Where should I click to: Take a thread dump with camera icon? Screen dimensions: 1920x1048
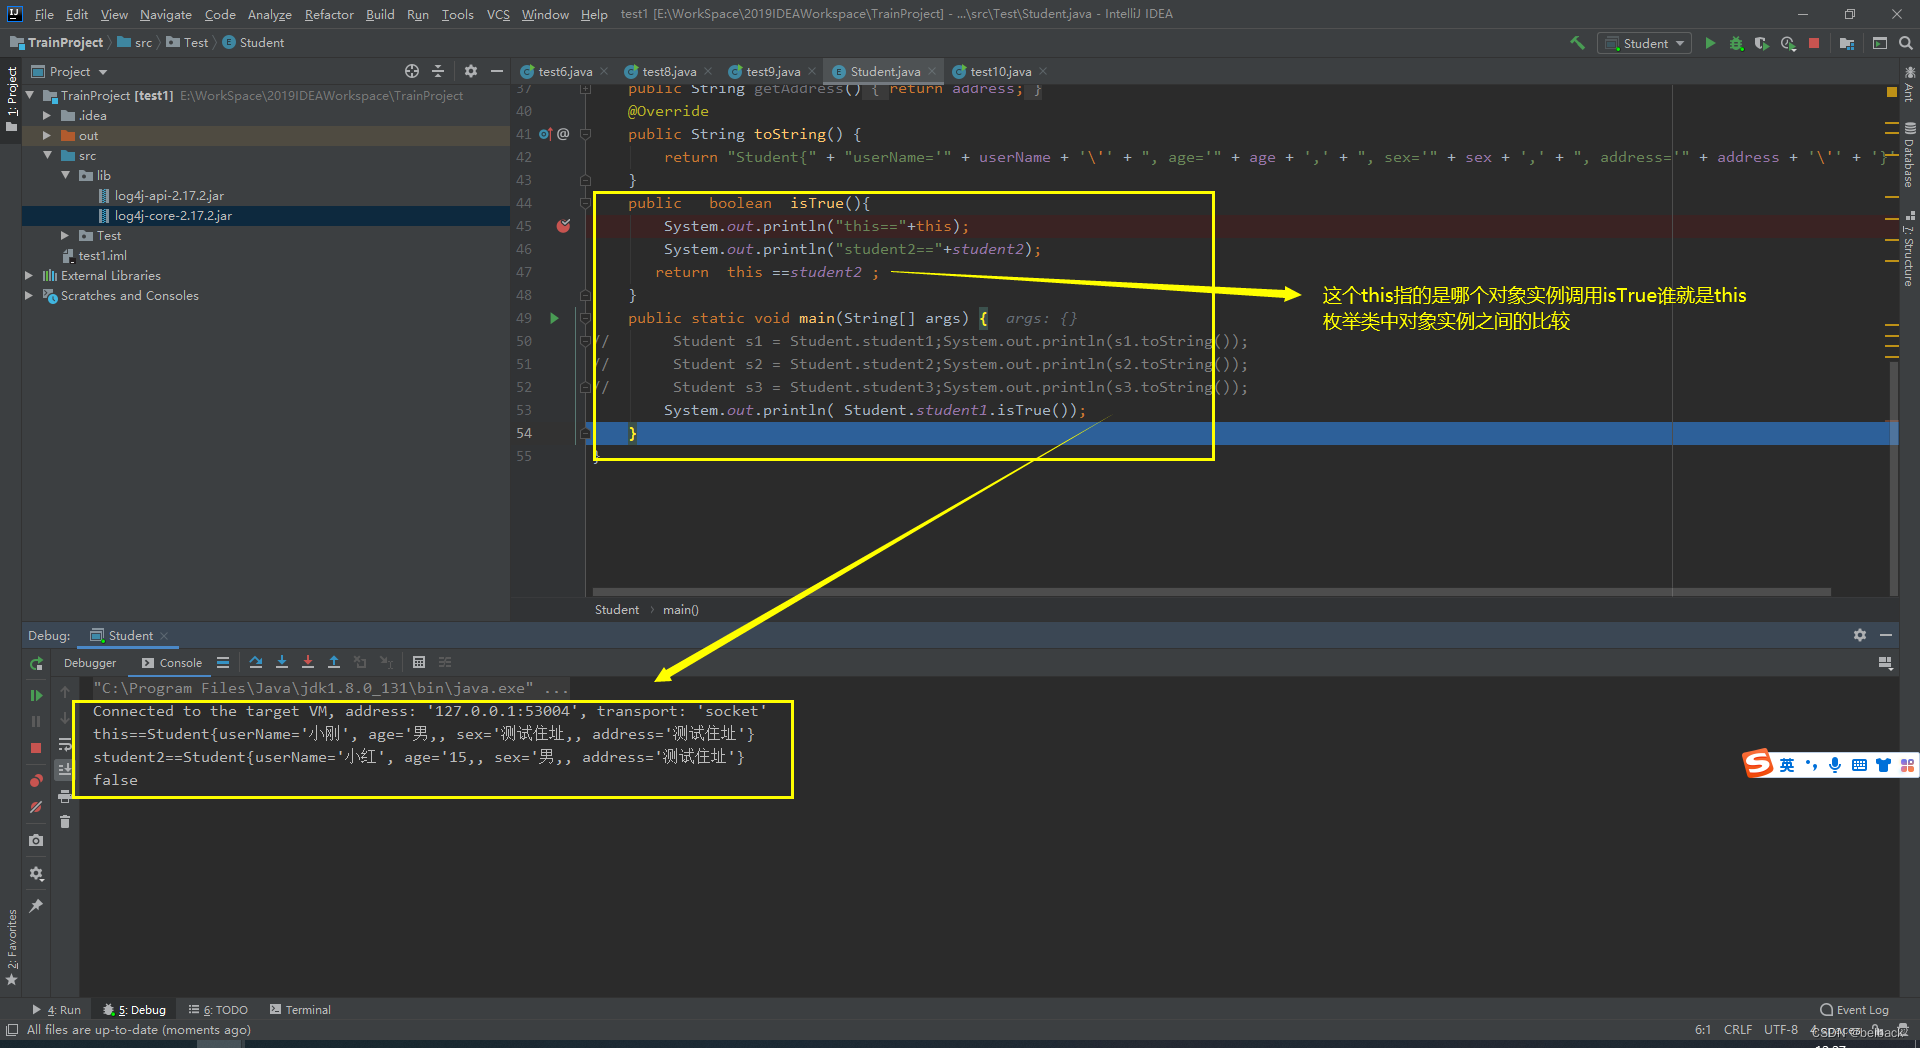click(x=36, y=840)
